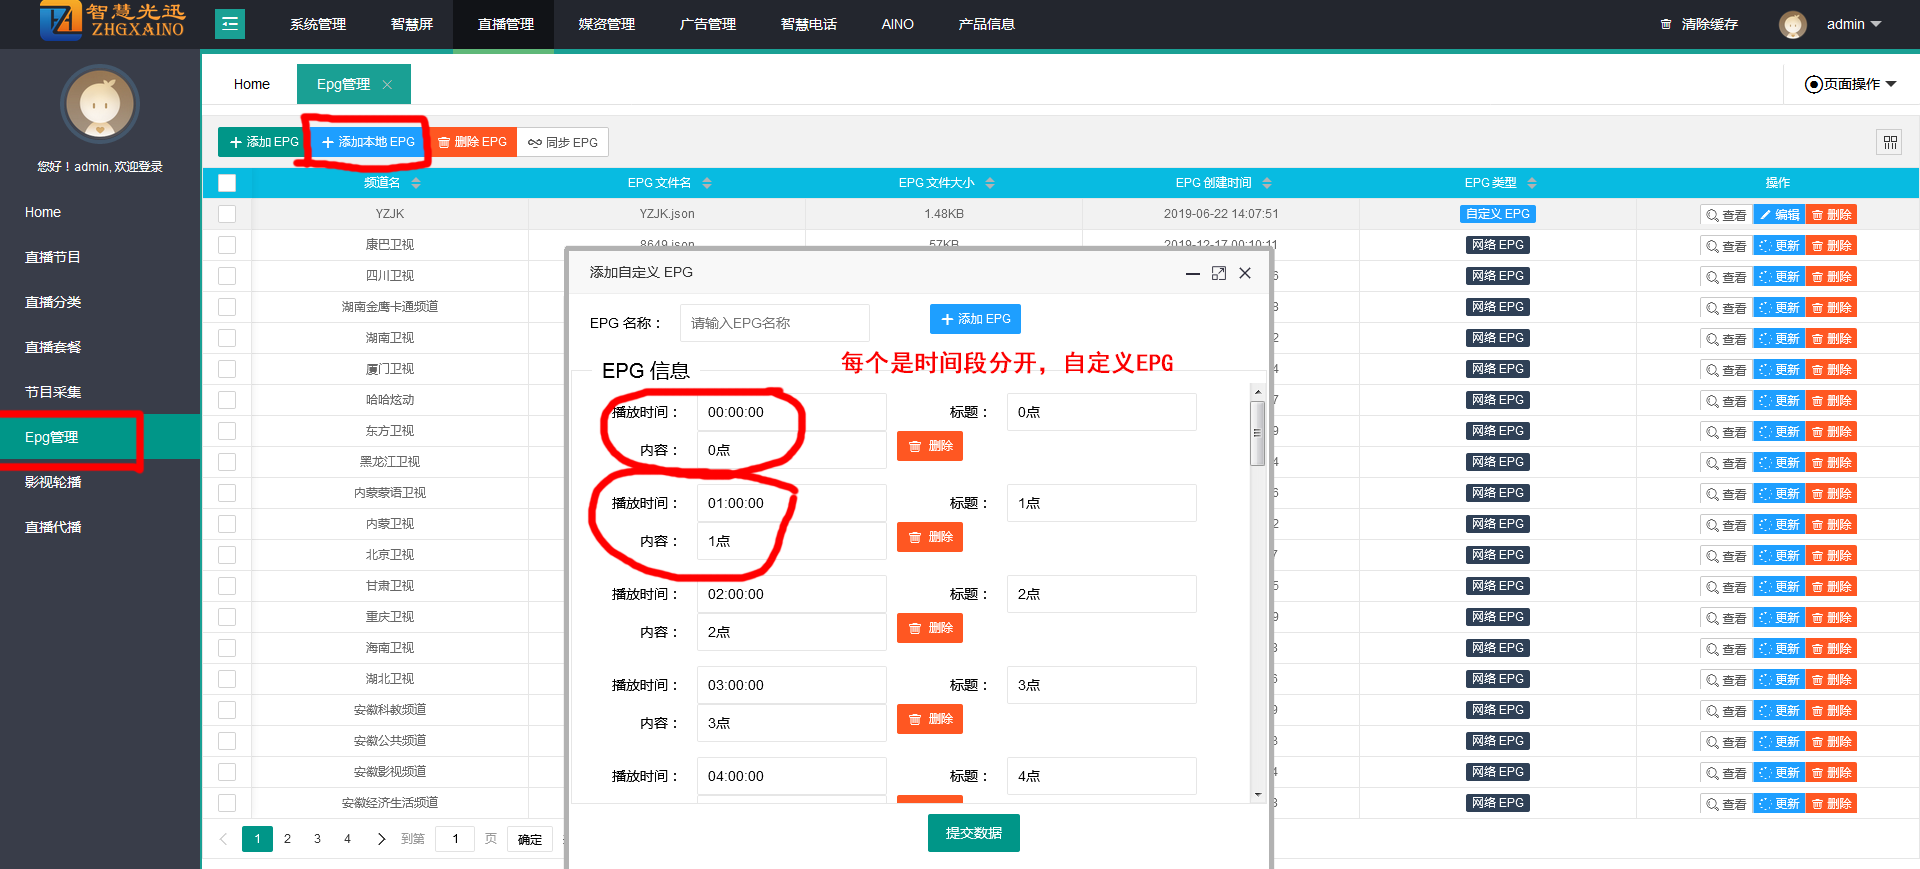The height and width of the screenshot is (869, 1920).
Task: Click the 同步 EPG button
Action: 563,142
